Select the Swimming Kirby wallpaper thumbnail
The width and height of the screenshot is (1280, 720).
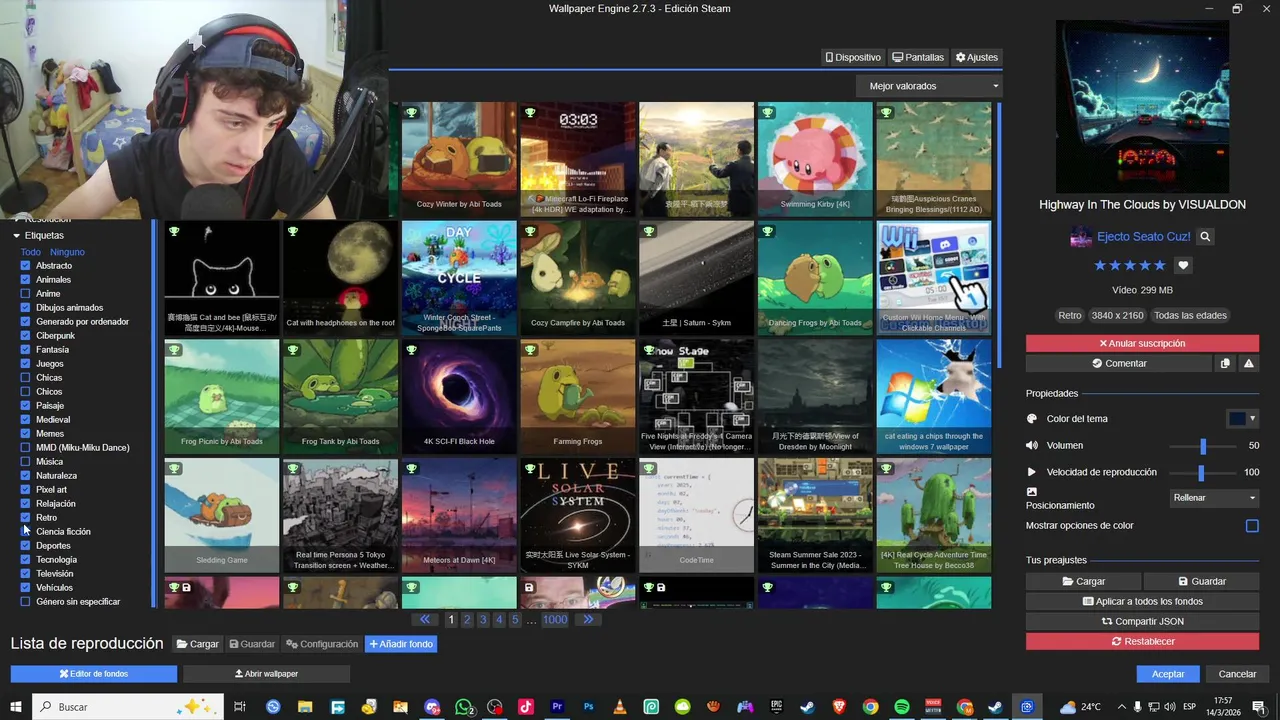[815, 159]
